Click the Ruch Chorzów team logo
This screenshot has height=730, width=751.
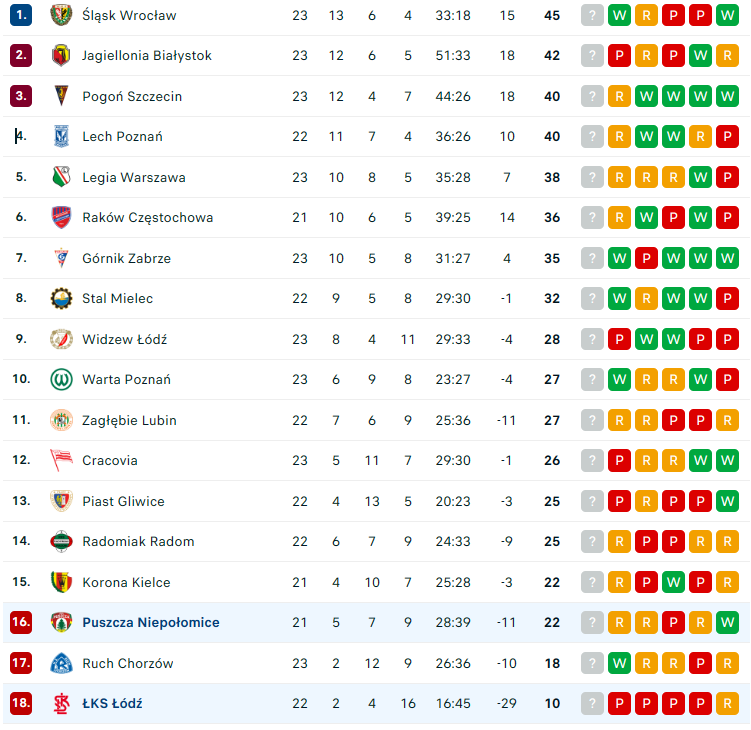tap(62, 663)
